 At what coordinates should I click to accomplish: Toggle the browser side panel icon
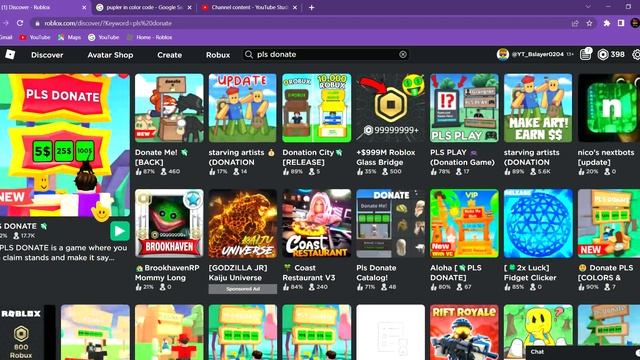click(x=621, y=23)
